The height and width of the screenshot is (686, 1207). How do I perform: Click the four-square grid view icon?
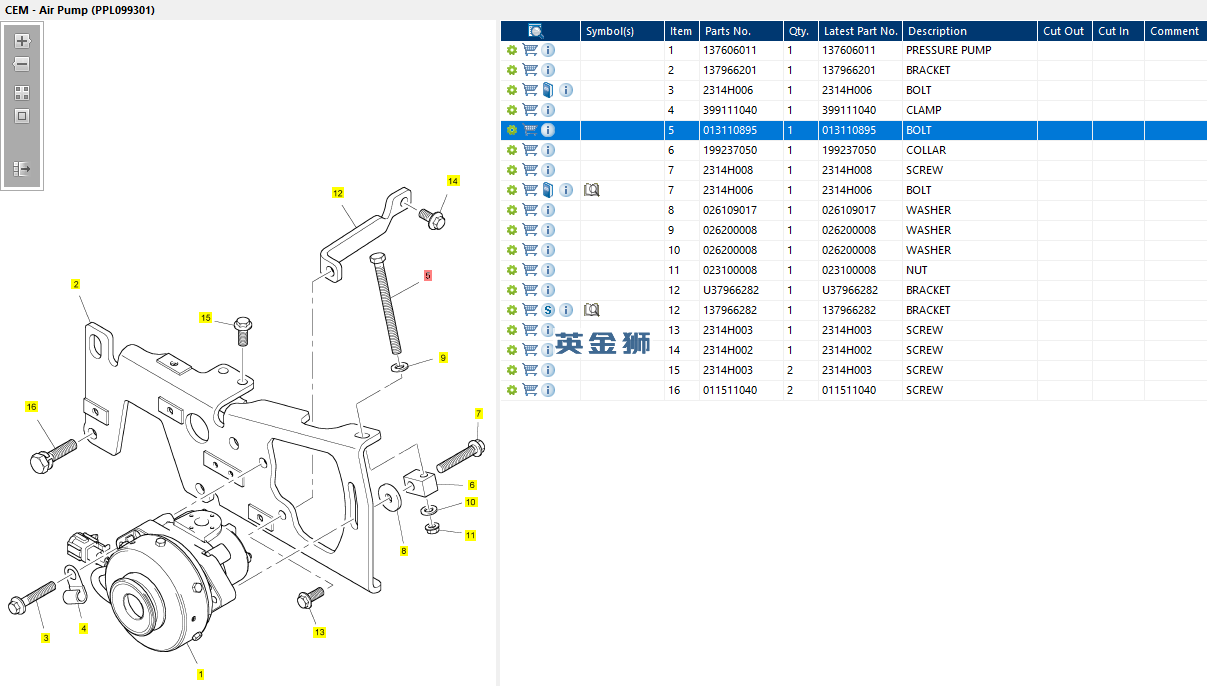tap(22, 92)
